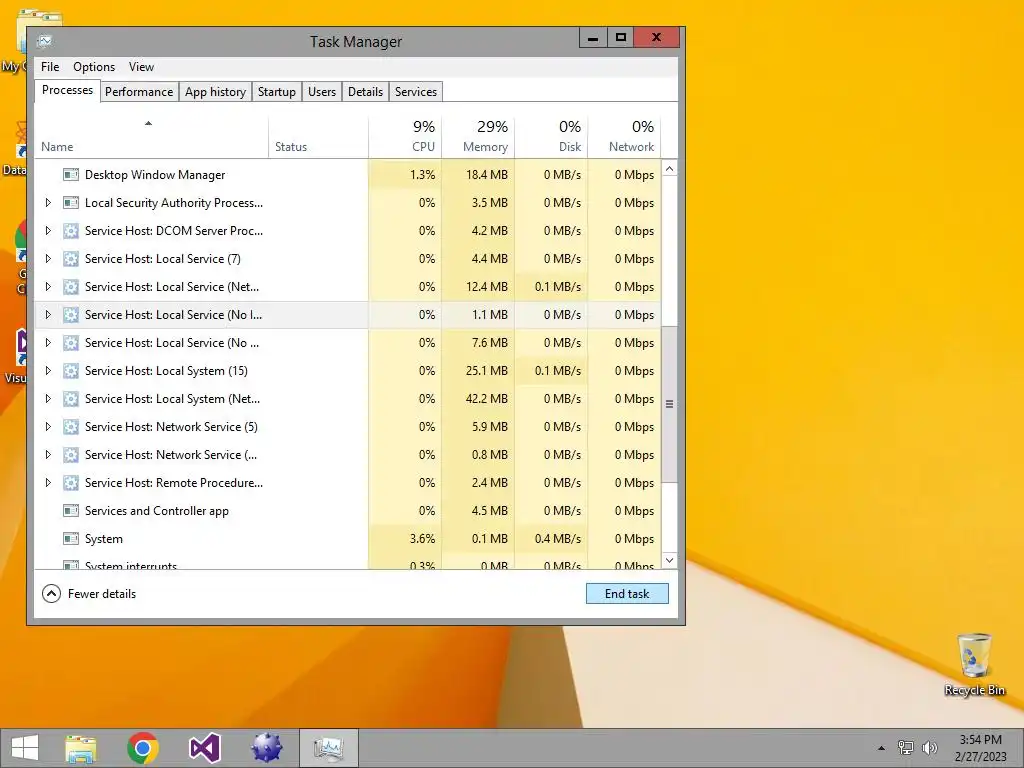Switch to the Startup tab
This screenshot has height=768, width=1024.
pos(277,92)
